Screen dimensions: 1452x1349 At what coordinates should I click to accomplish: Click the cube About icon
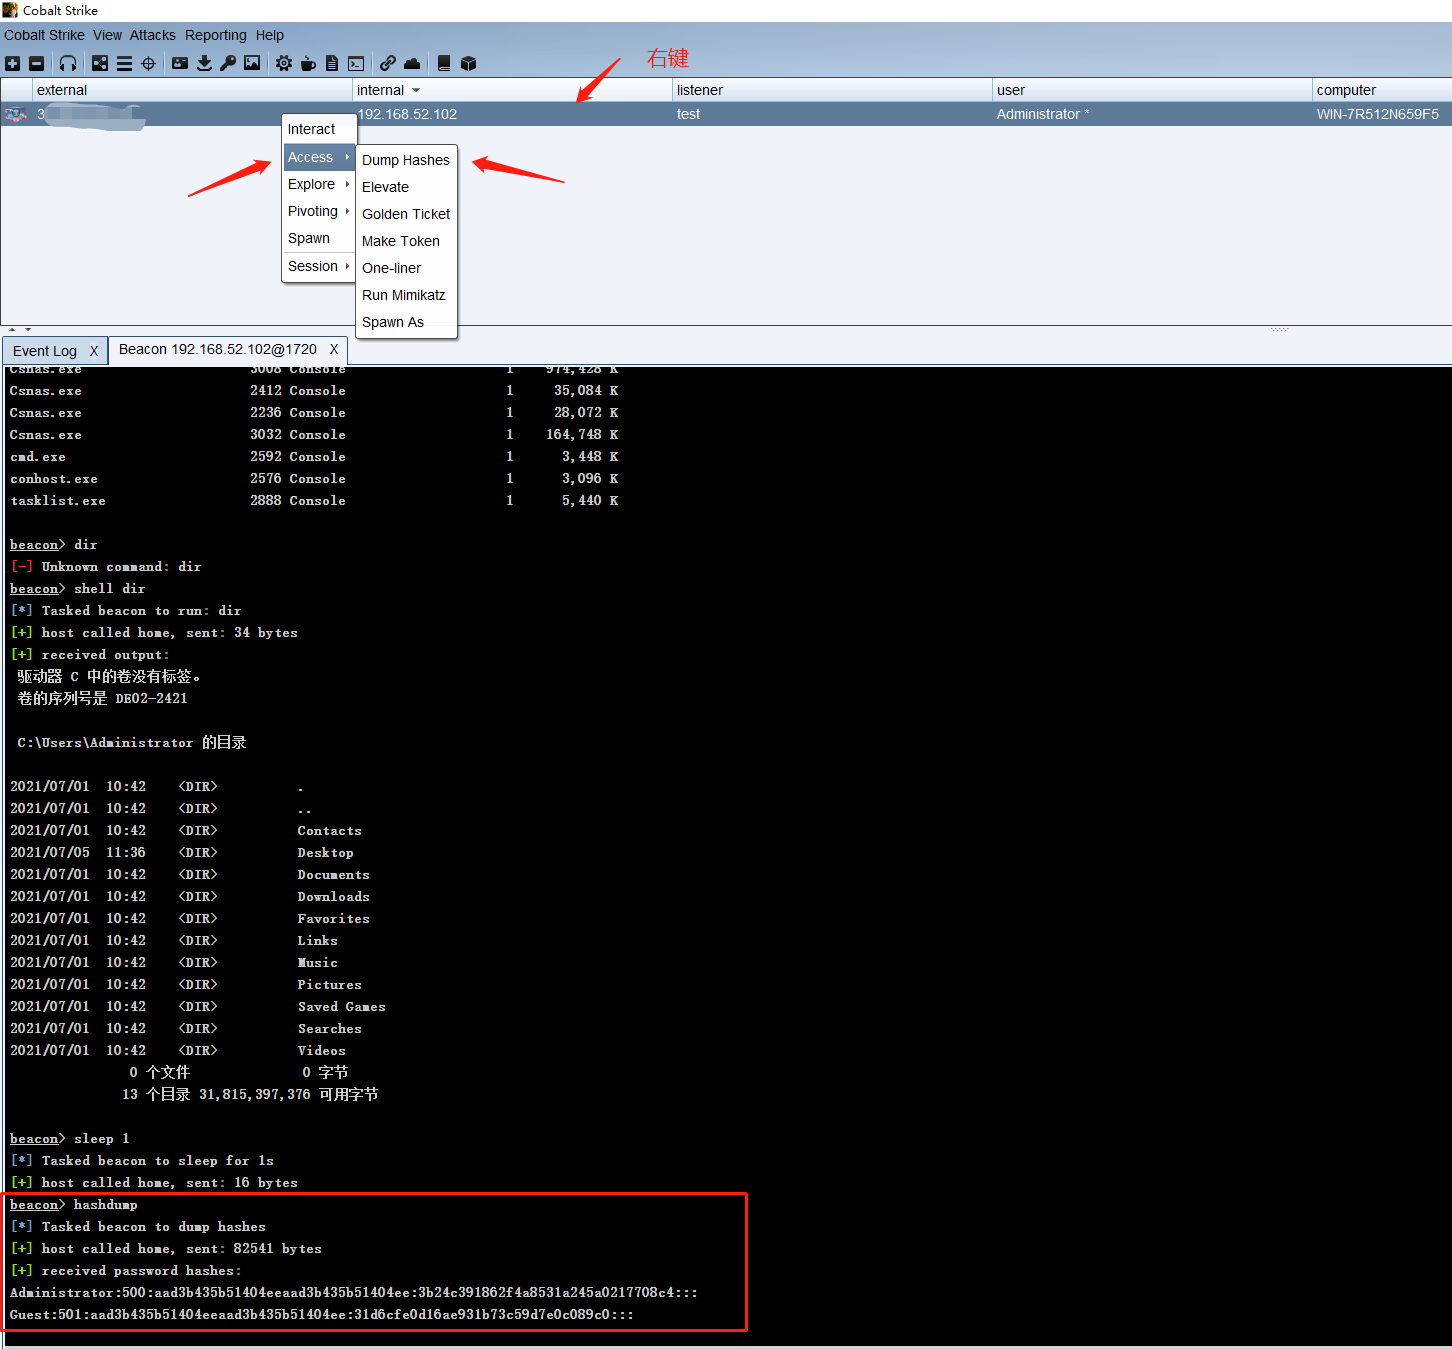[468, 64]
